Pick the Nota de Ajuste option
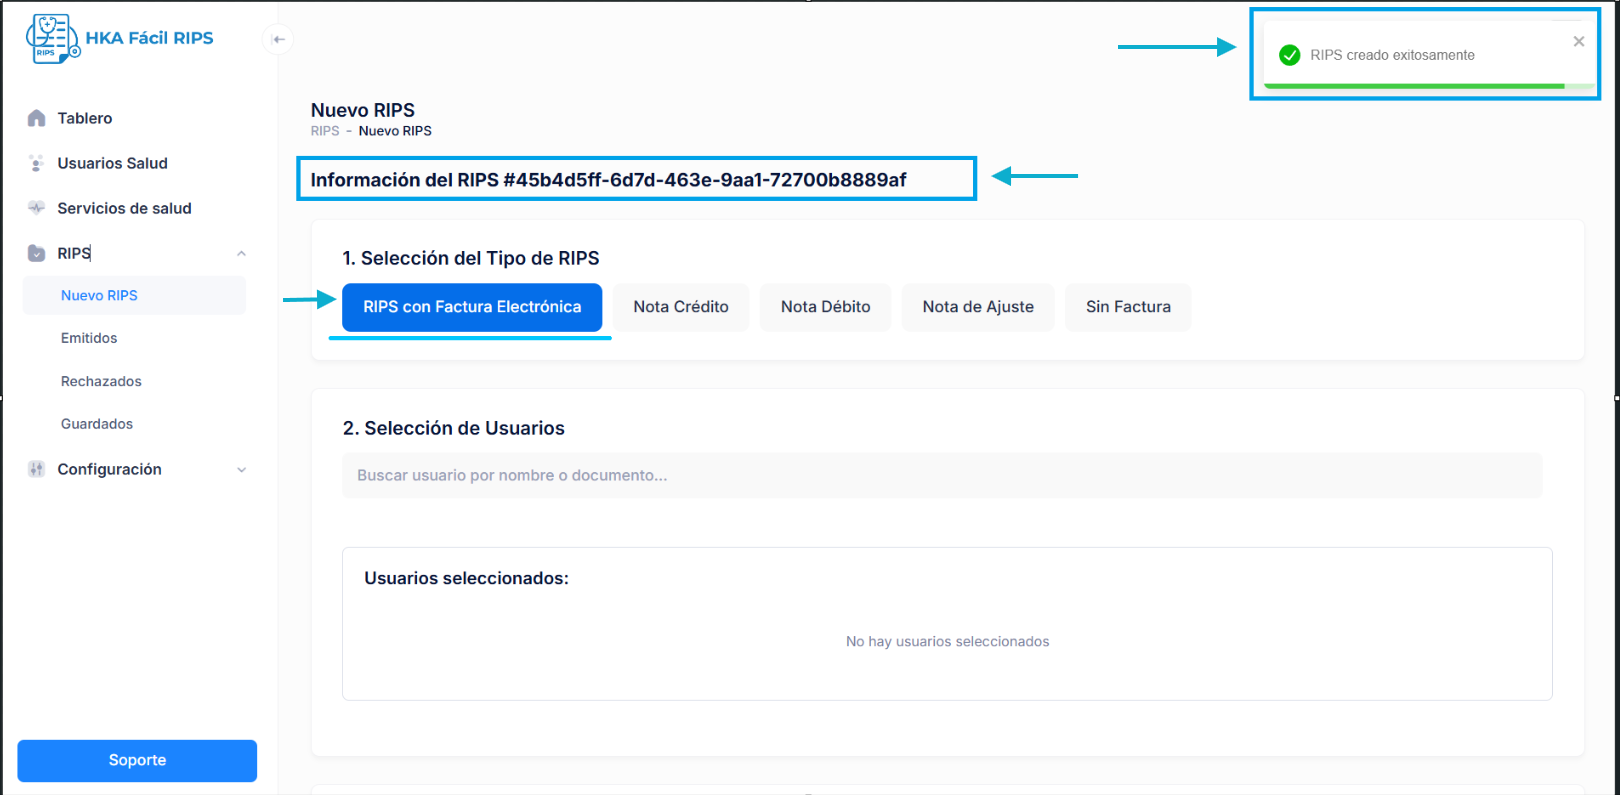Viewport: 1620px width, 795px height. coord(978,307)
